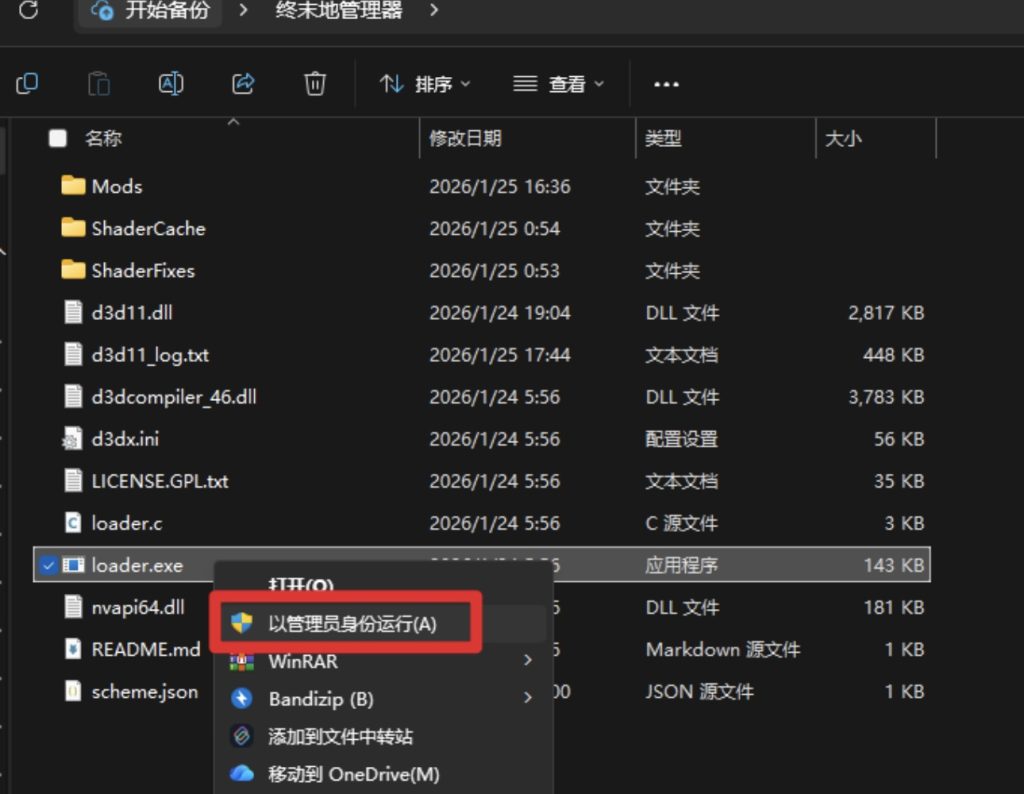Image resolution: width=1024 pixels, height=794 pixels.
Task: Click the copy icon in toolbar
Action: pos(27,84)
